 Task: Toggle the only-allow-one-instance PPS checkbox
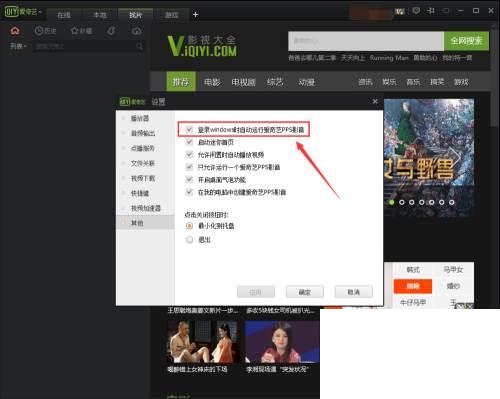pos(189,167)
